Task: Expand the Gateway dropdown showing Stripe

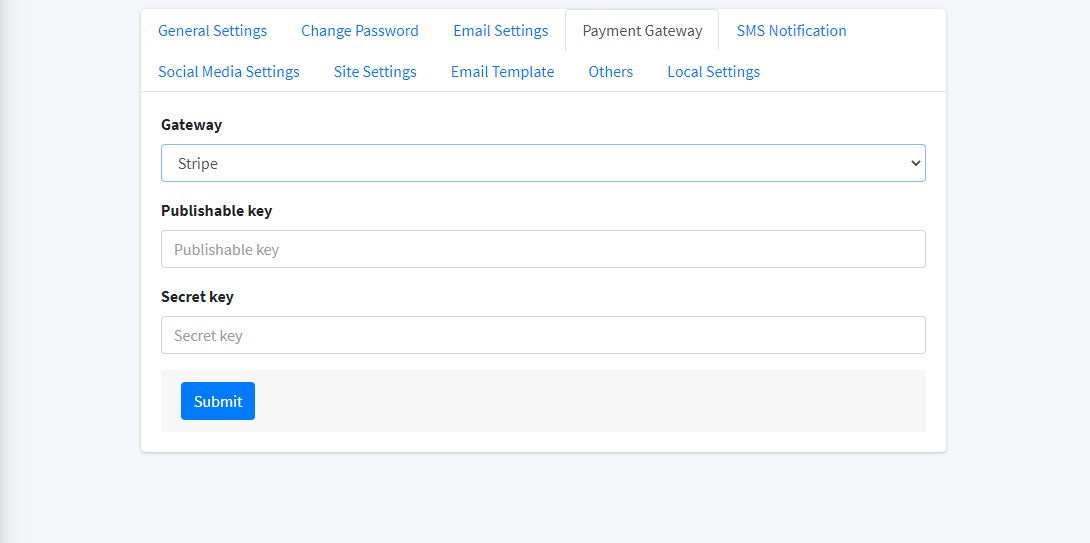Action: (x=543, y=163)
